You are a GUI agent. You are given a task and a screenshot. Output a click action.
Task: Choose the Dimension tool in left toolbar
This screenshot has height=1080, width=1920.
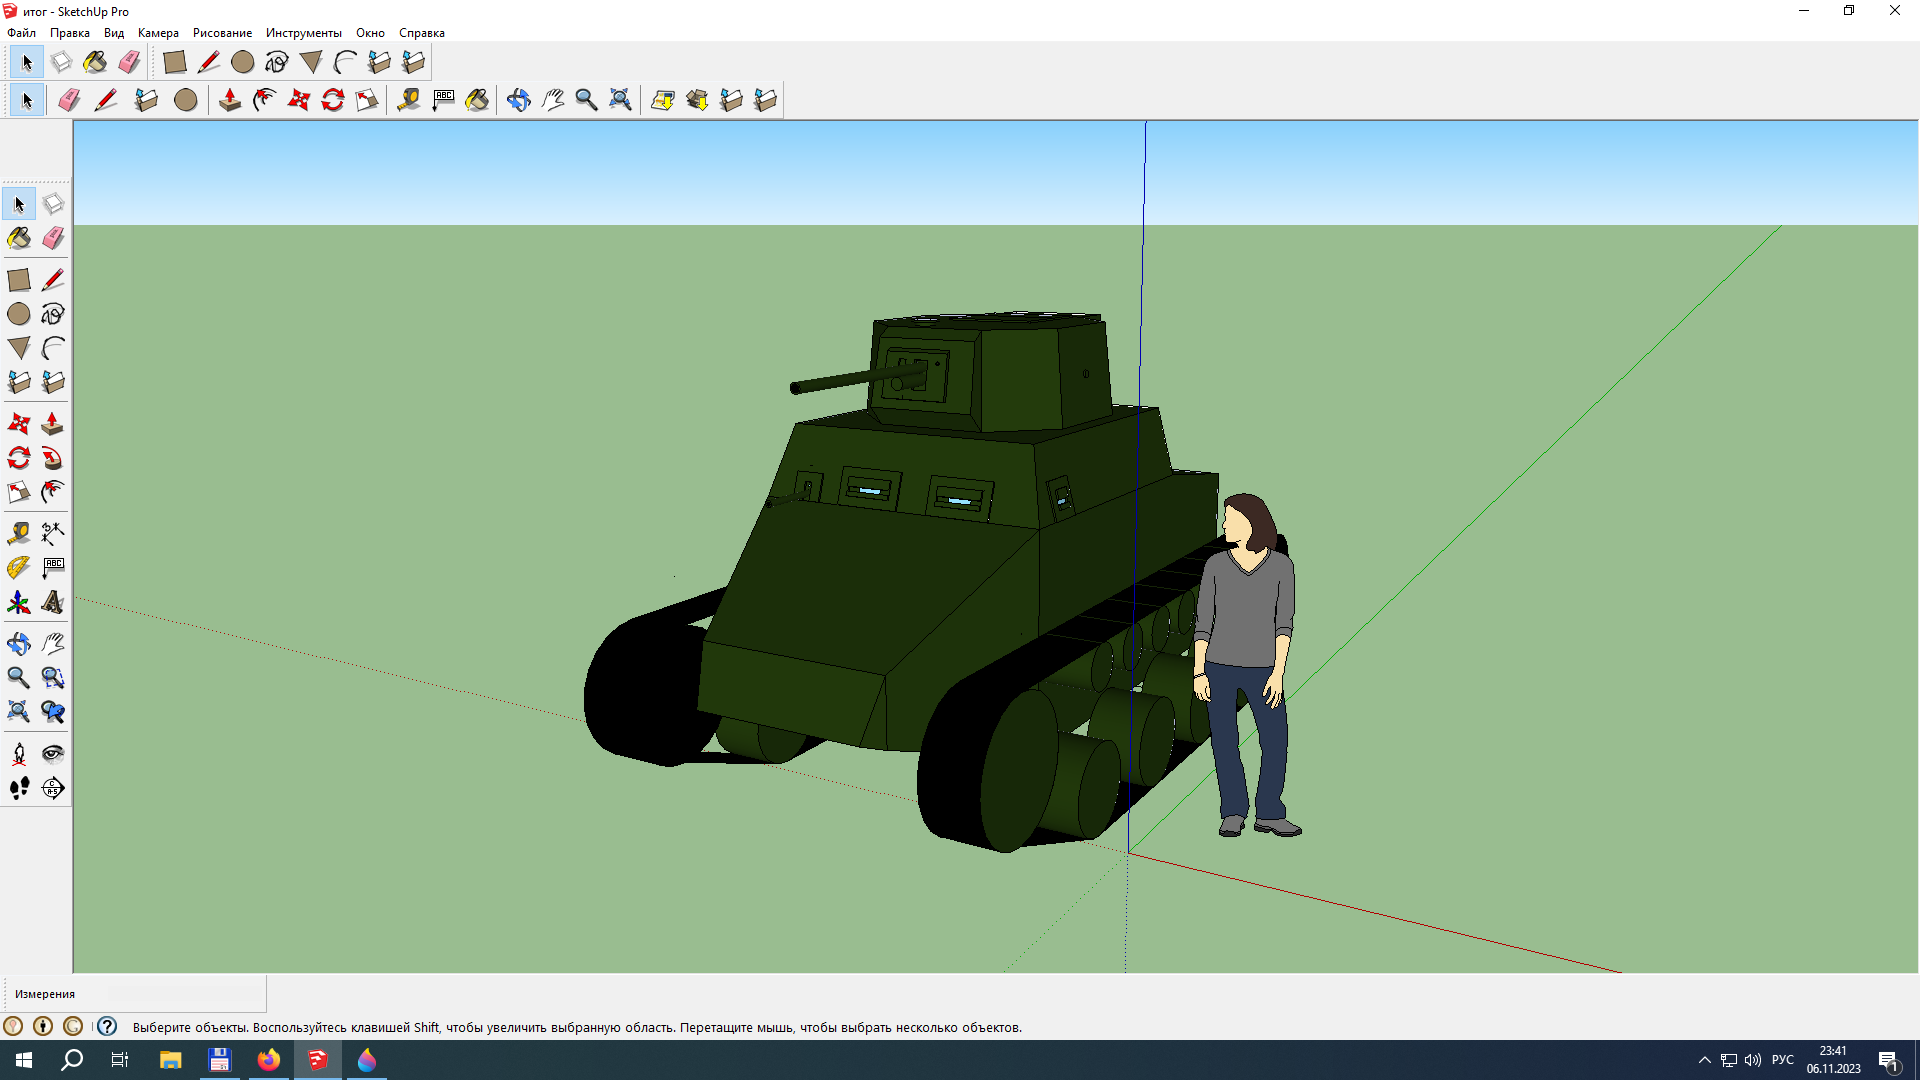tap(53, 533)
